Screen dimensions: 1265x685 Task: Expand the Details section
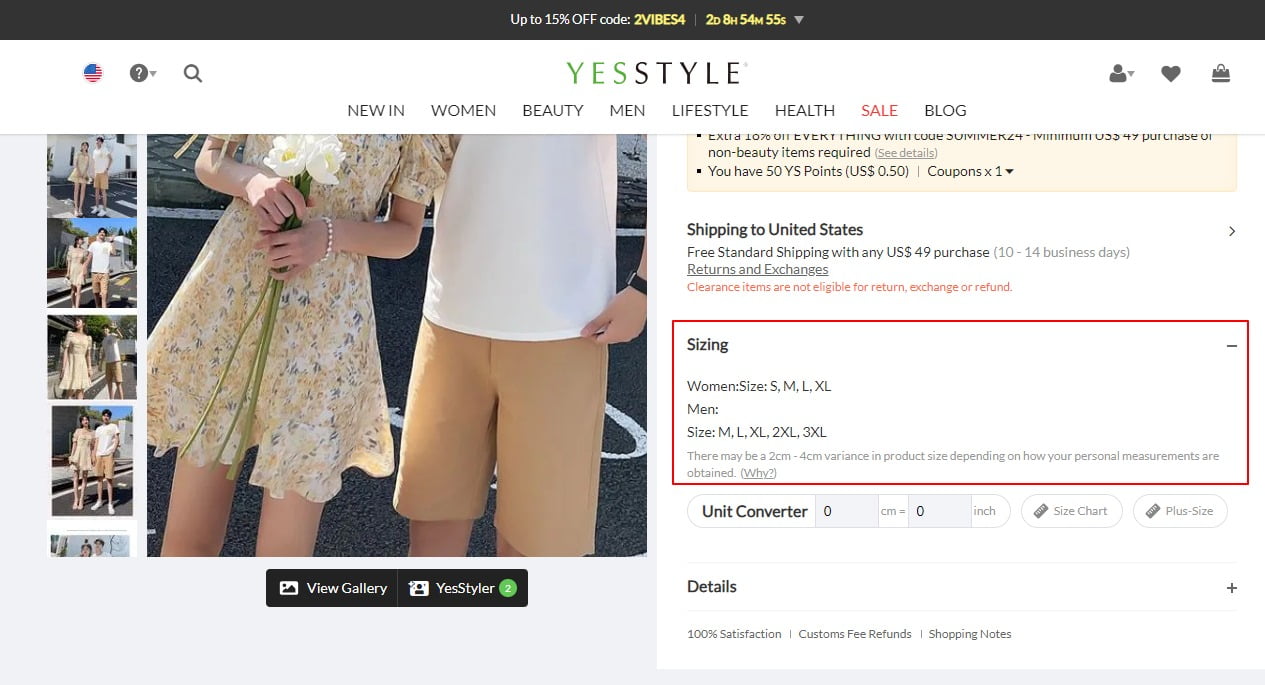(1231, 587)
